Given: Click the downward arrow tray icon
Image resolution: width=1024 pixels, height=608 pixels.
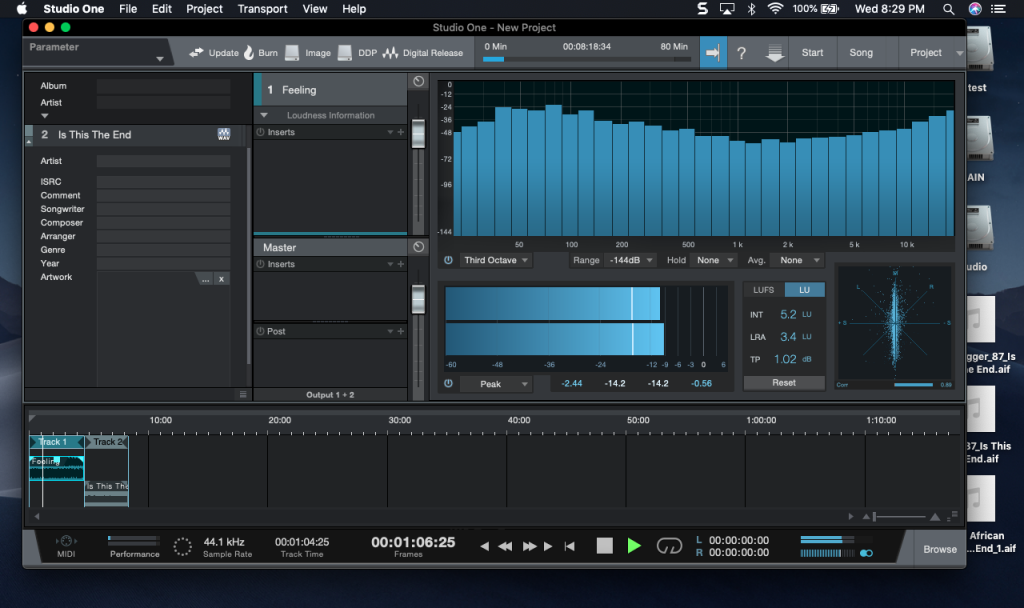Looking at the screenshot, I should (x=775, y=53).
